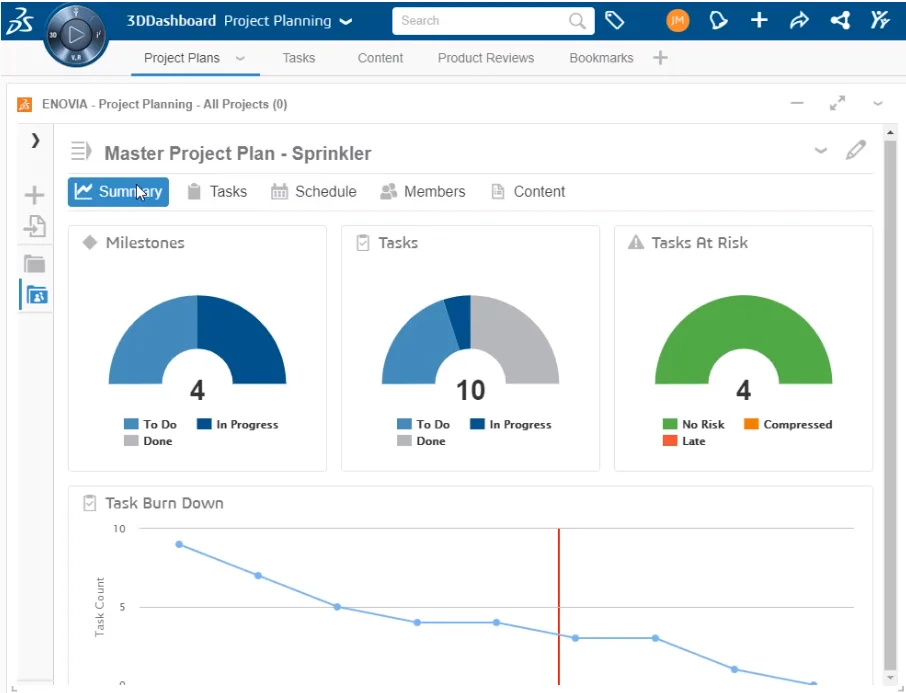This screenshot has height=693, width=906.
Task: Expand the Master Project Plan chevron
Action: tap(820, 151)
